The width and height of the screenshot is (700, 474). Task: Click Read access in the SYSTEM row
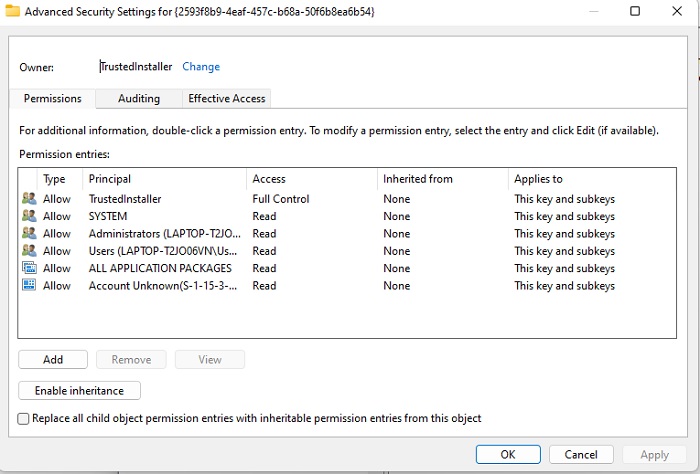tap(264, 216)
